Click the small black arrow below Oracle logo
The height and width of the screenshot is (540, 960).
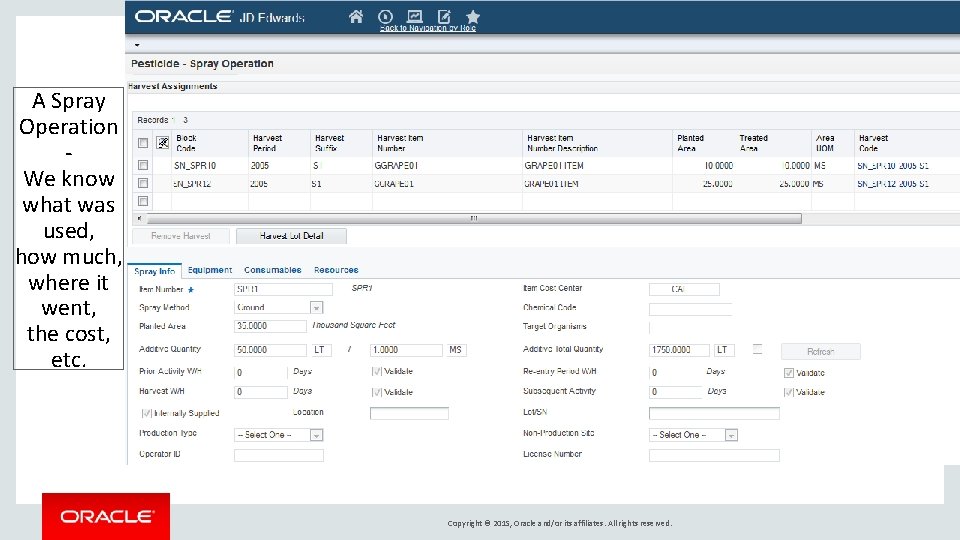click(x=137, y=45)
